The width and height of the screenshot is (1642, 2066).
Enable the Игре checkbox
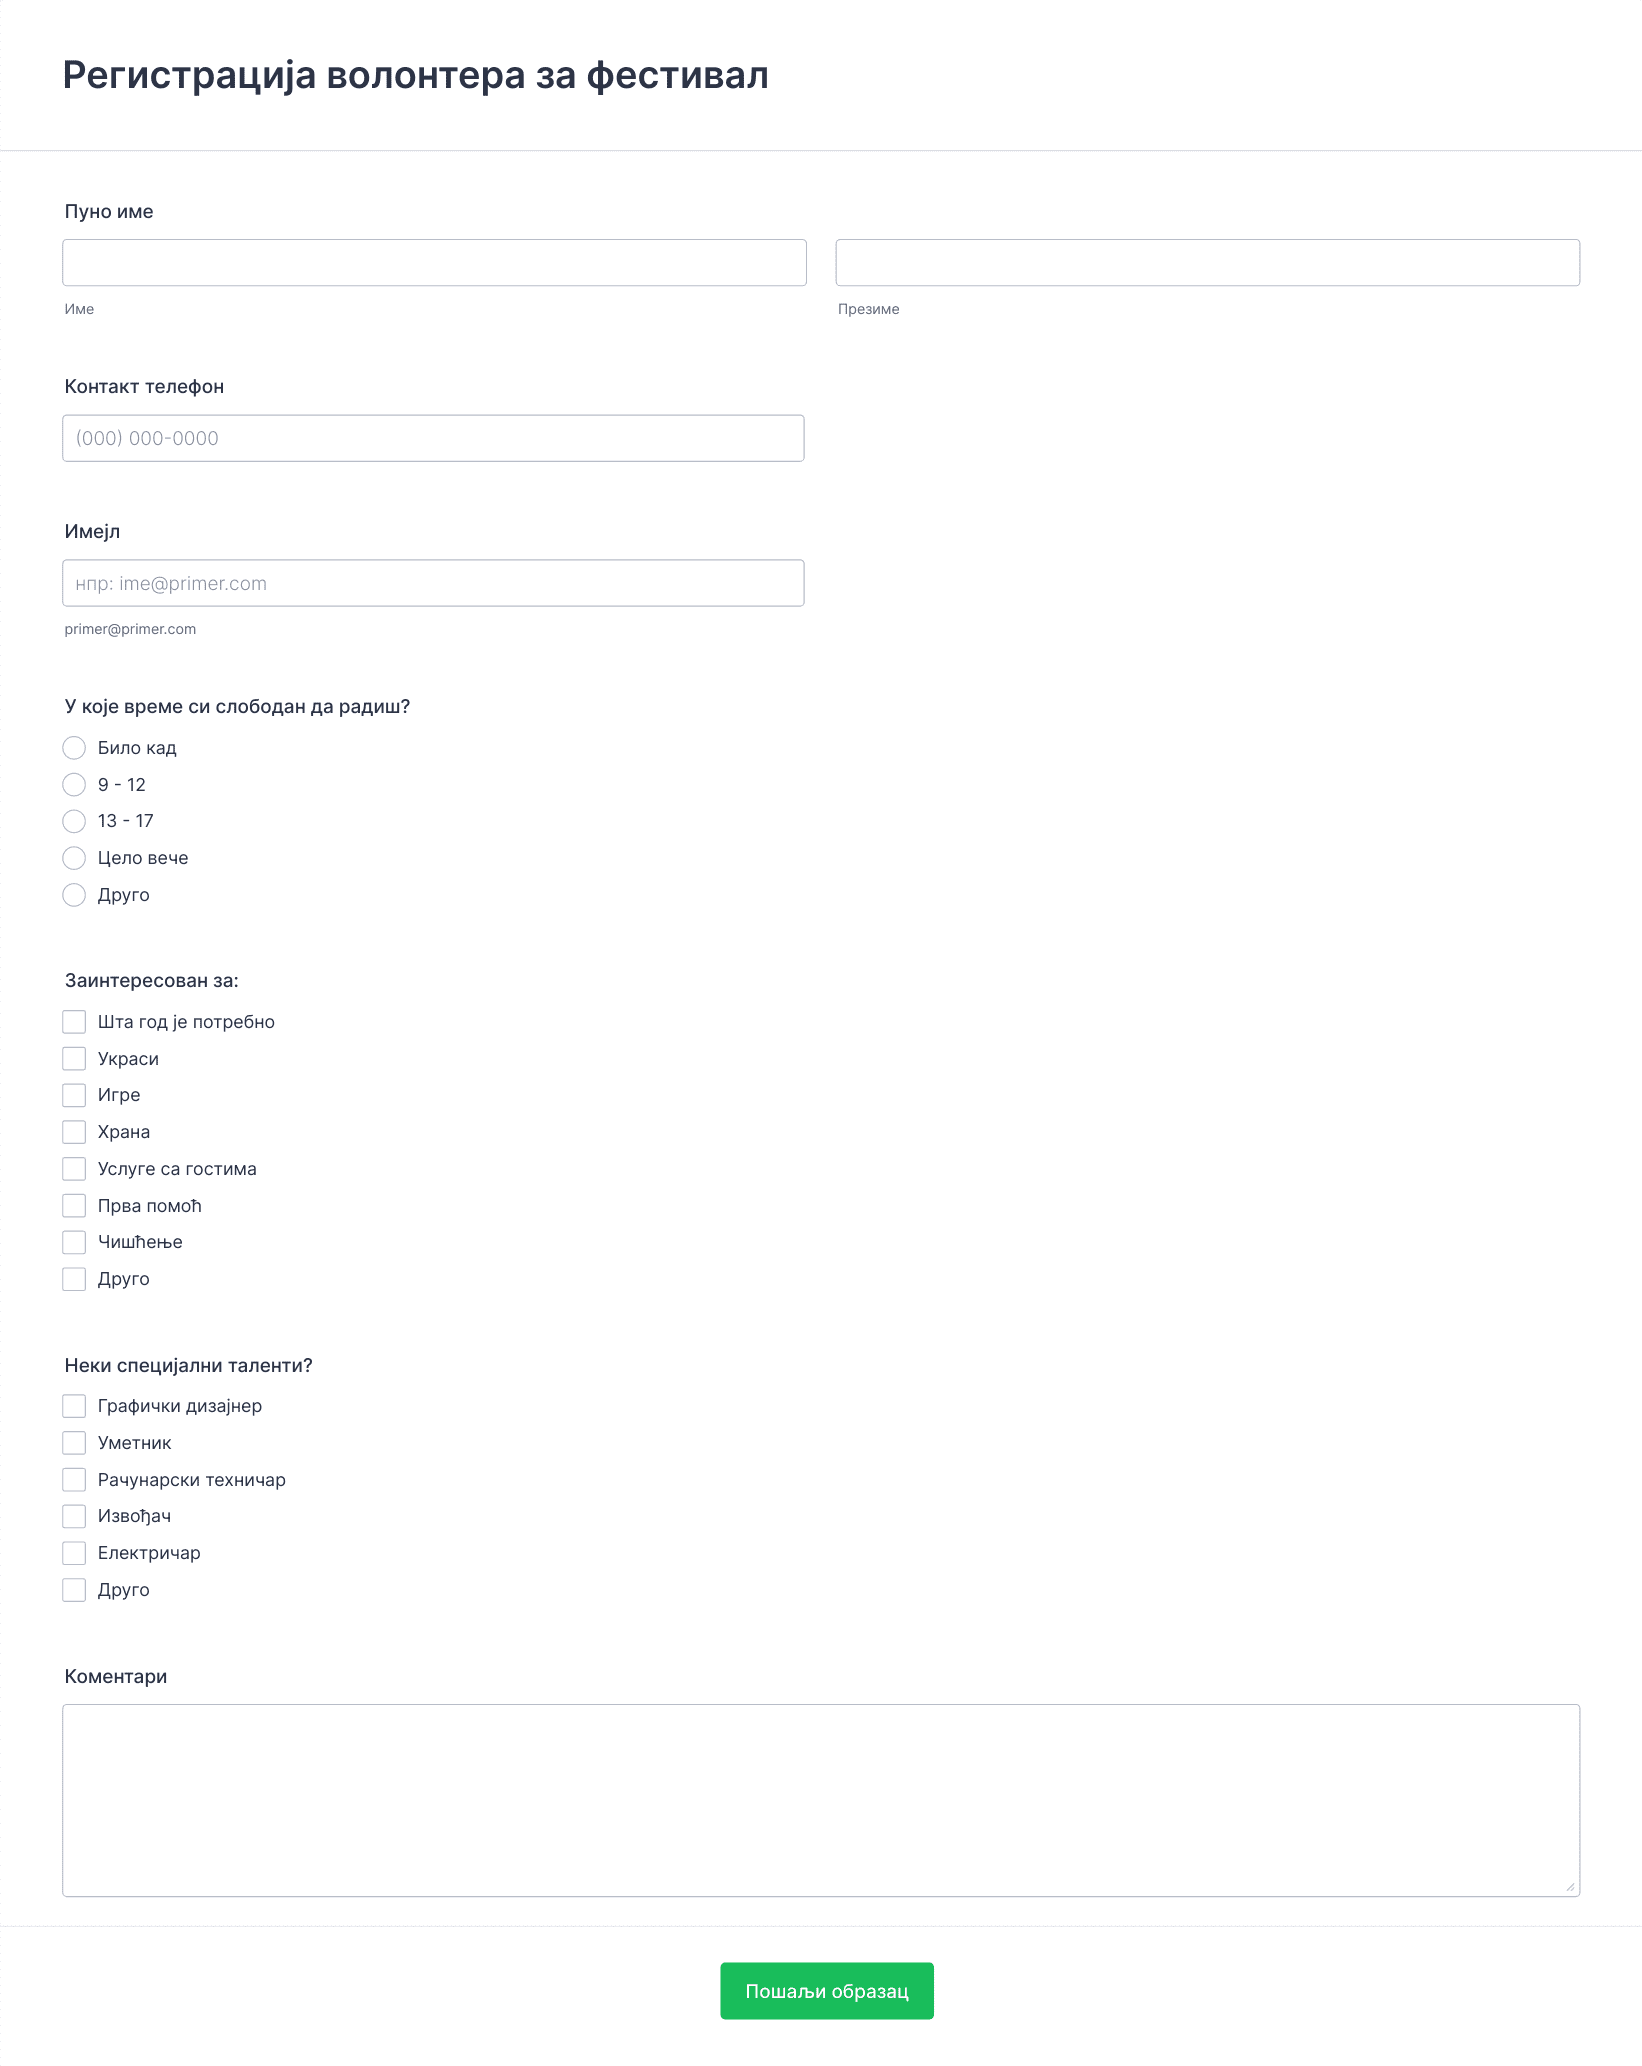[x=74, y=1095]
